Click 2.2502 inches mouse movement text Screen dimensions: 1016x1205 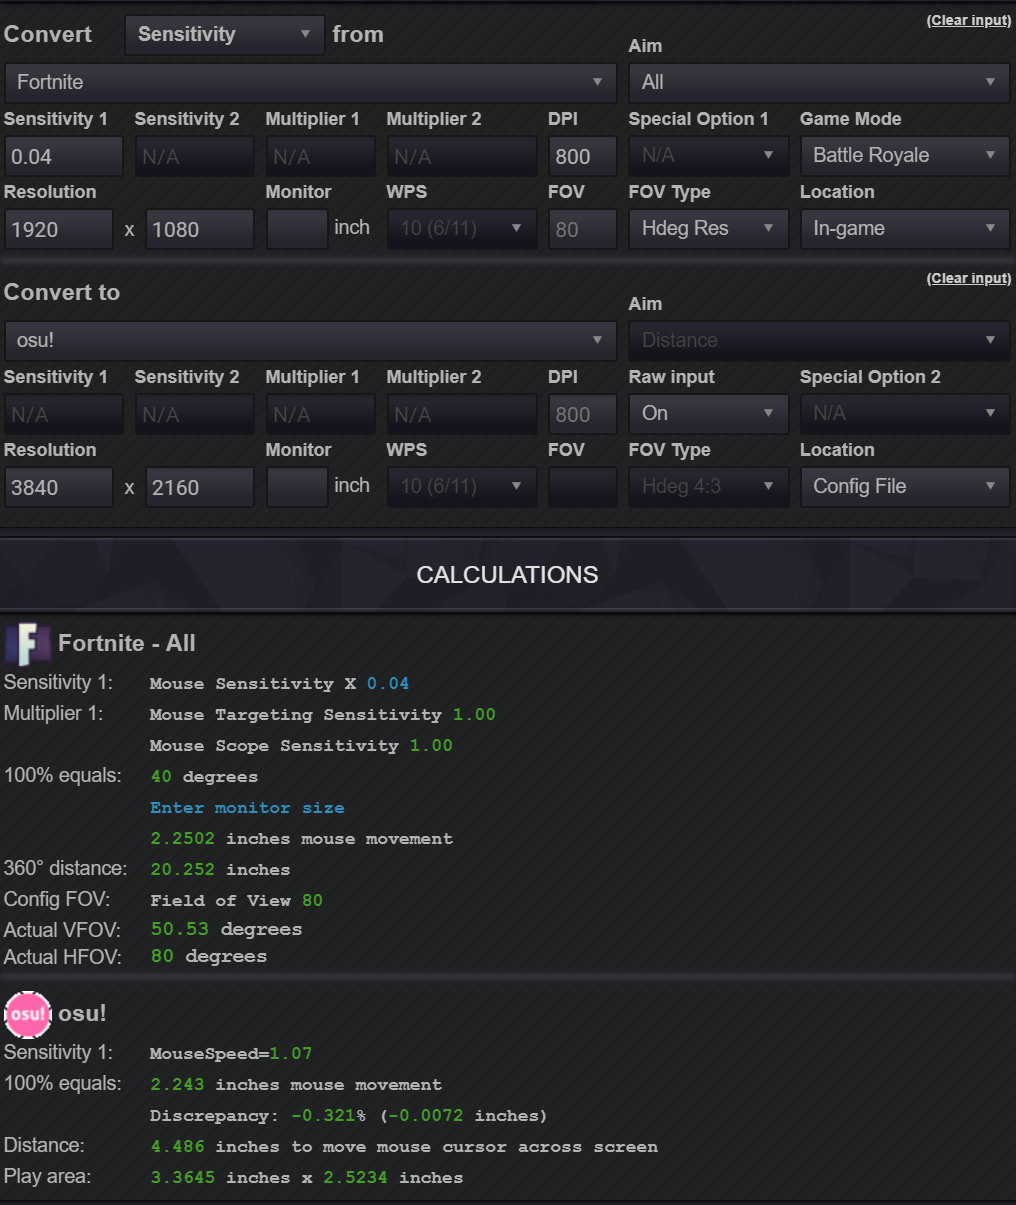click(x=301, y=839)
